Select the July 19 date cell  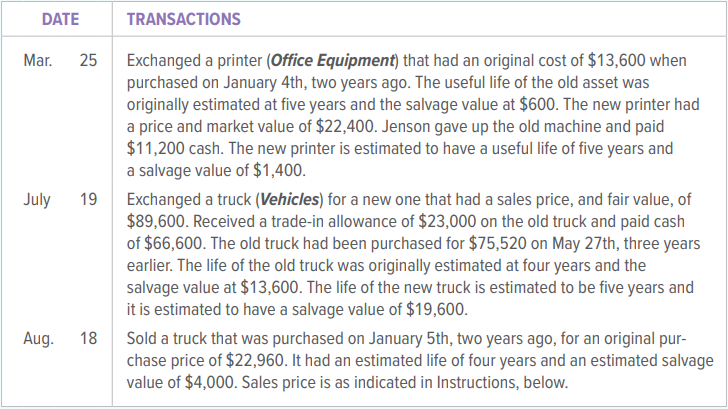(x=60, y=200)
